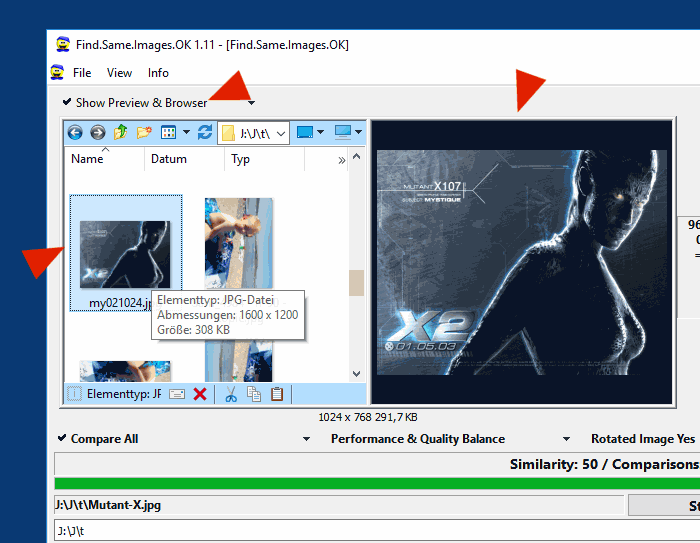Change Rotated Image Yes option
Viewport: 700px width, 543px height.
pos(643,439)
